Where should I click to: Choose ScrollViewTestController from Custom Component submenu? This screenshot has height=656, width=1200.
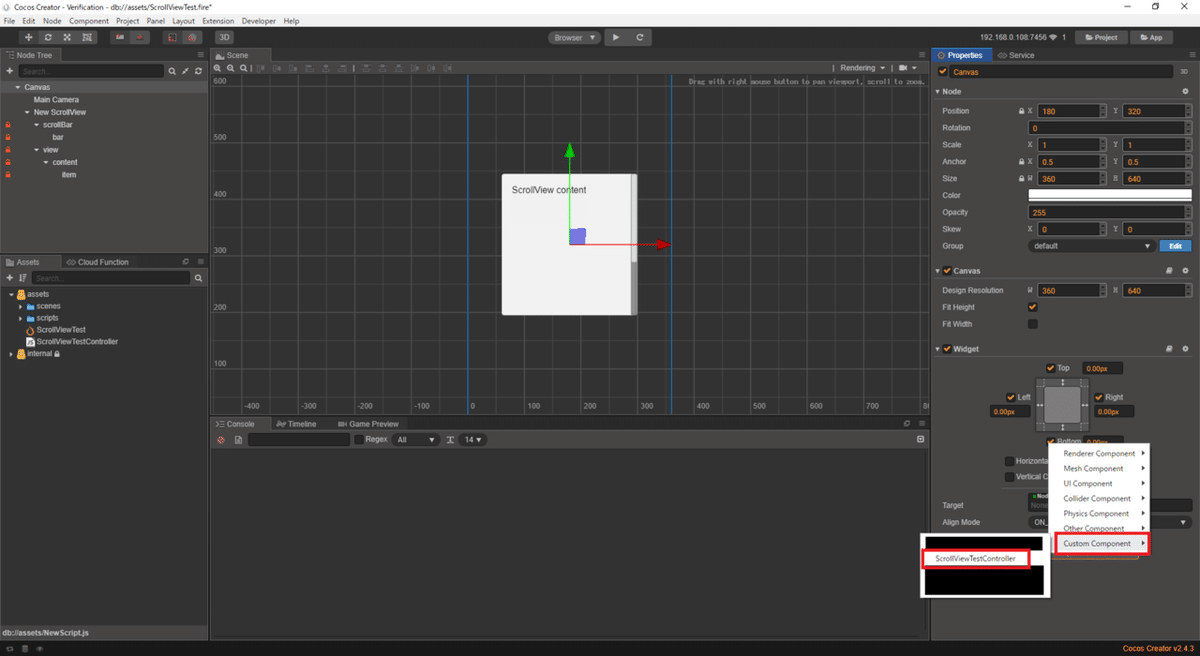[976, 559]
